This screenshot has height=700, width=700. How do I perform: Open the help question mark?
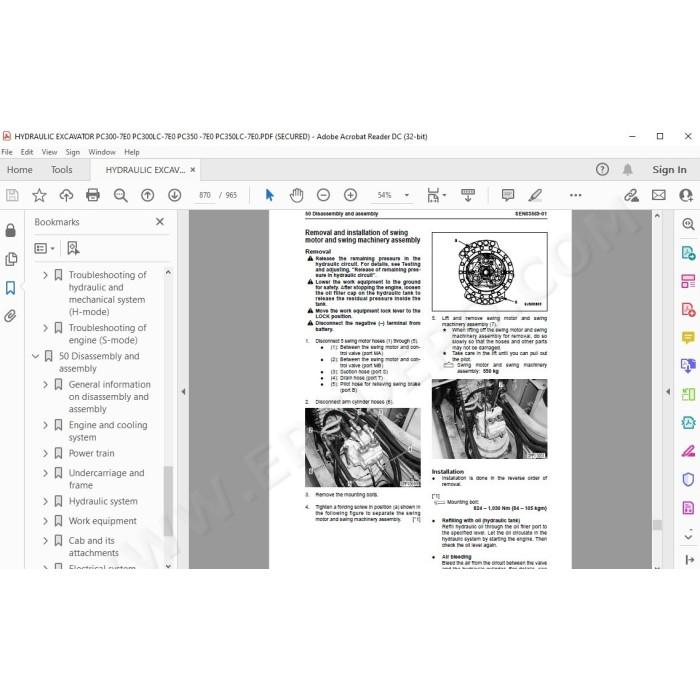point(602,170)
